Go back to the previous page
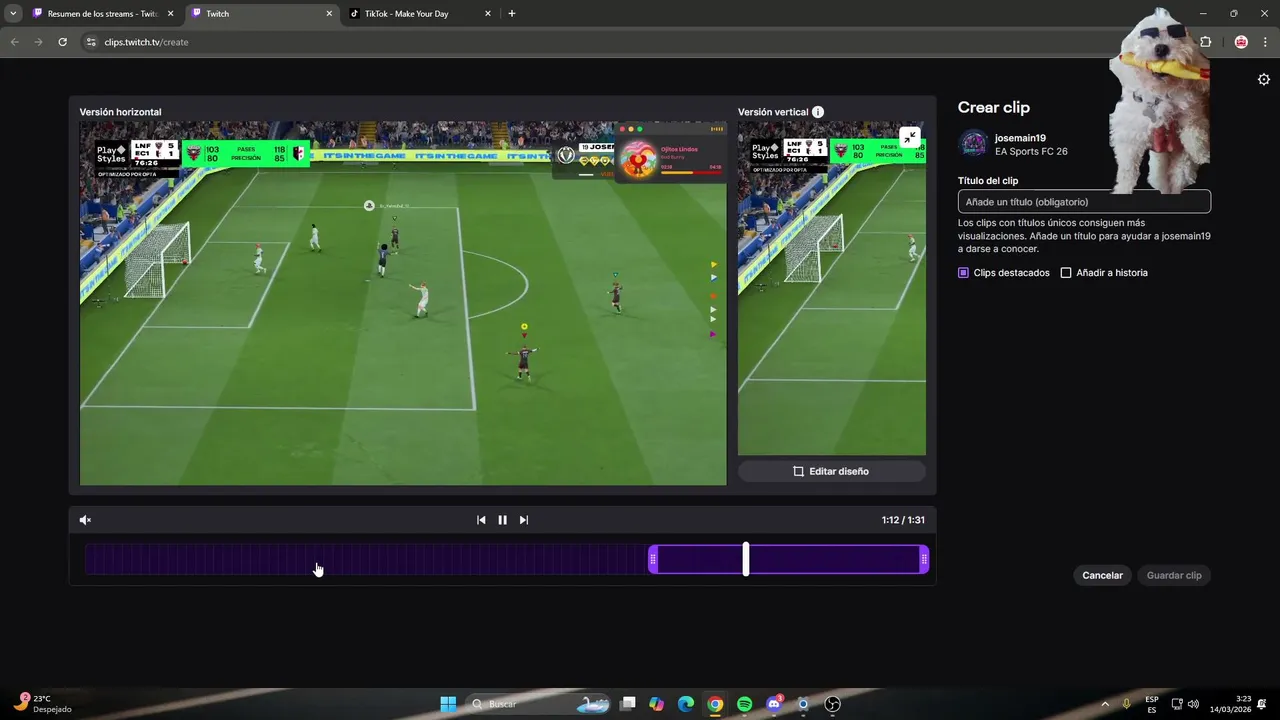The width and height of the screenshot is (1280, 720). (x=14, y=42)
